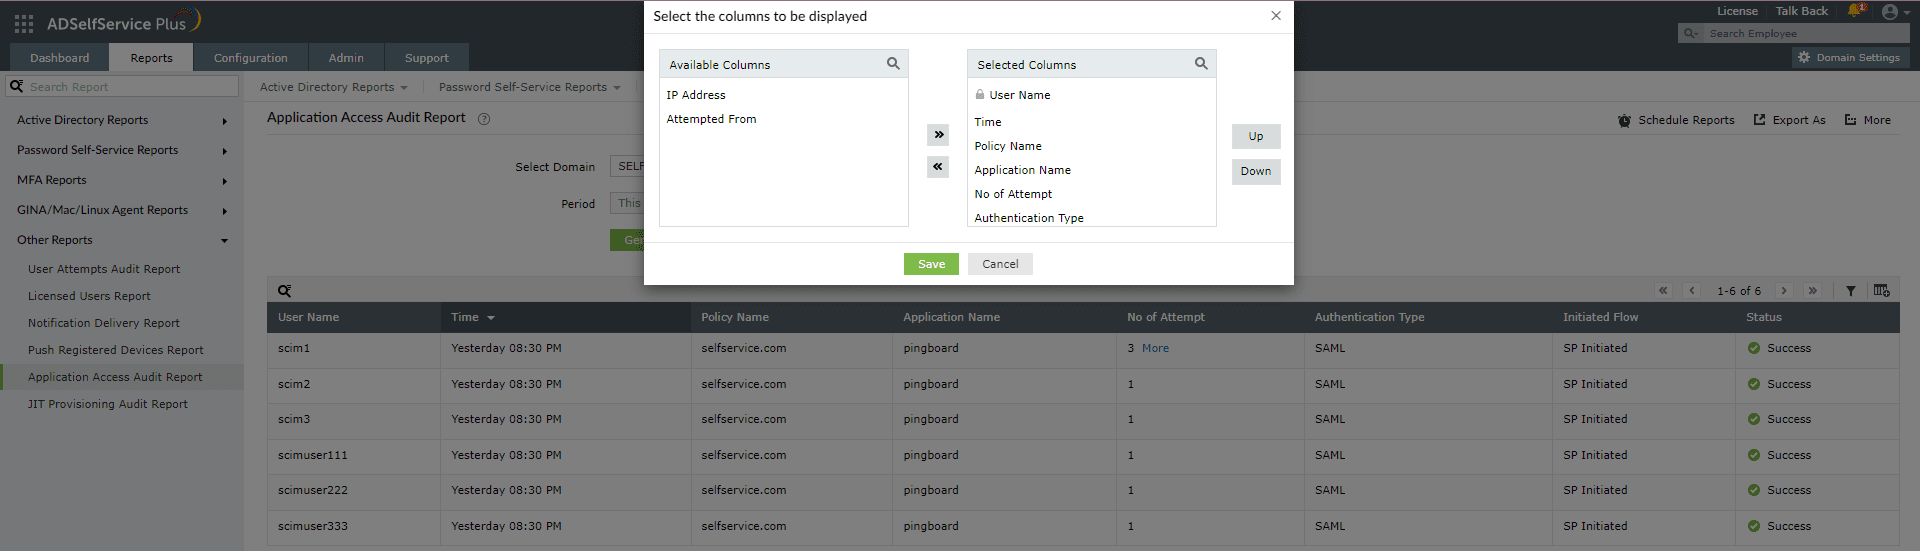Open the JIT Provisioning Audit Report link
The width and height of the screenshot is (1920, 551).
[108, 404]
